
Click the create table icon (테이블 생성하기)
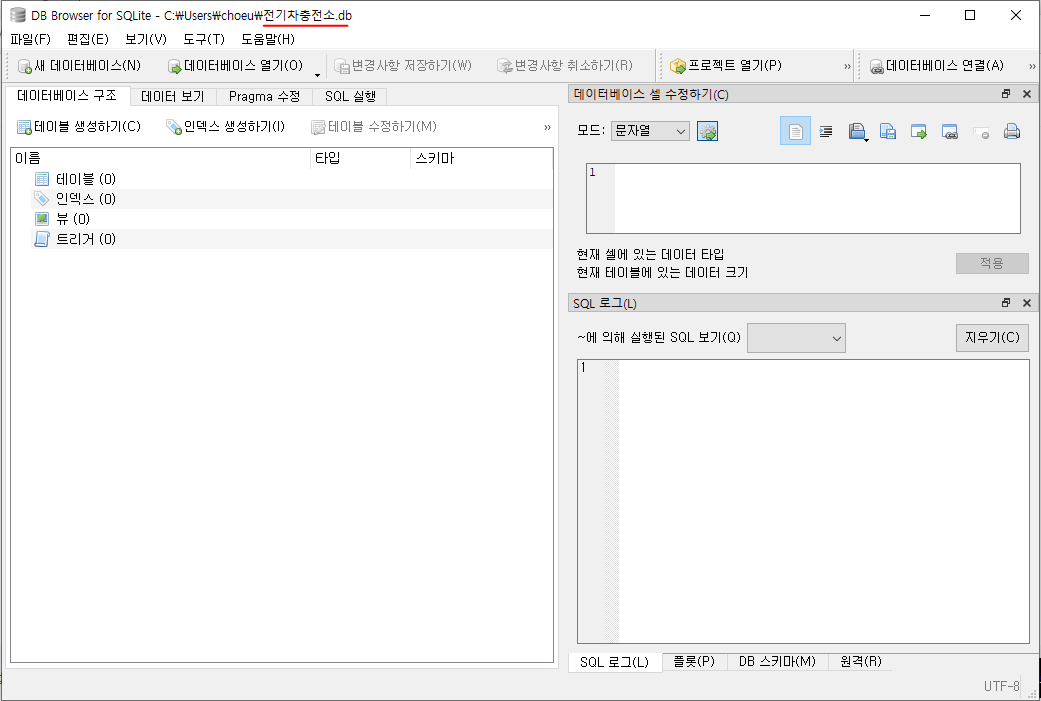[25, 127]
